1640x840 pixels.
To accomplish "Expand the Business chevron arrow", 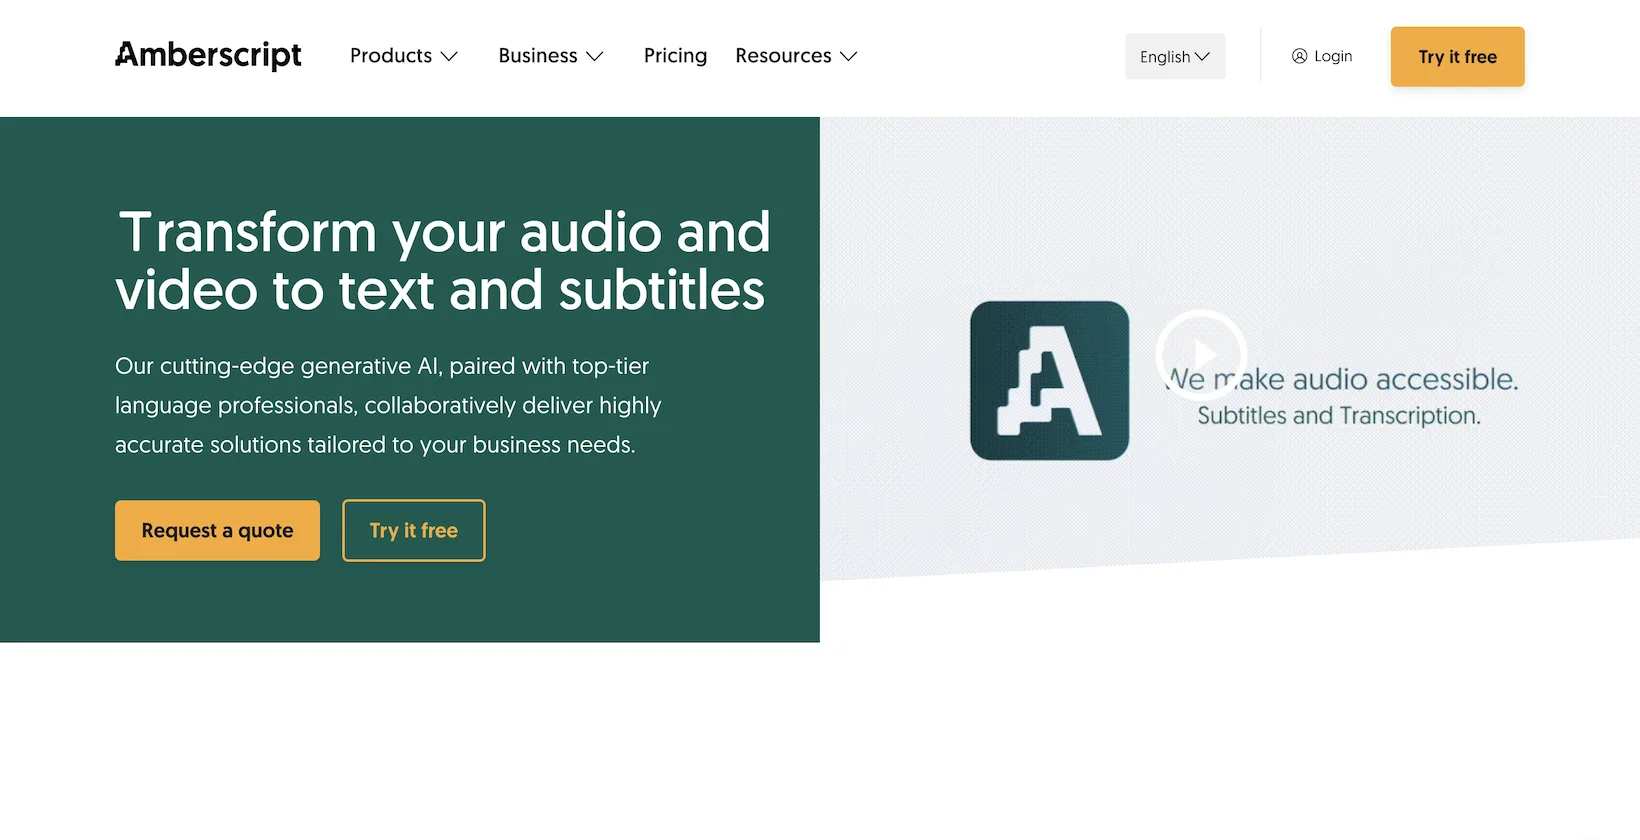I will coord(594,57).
